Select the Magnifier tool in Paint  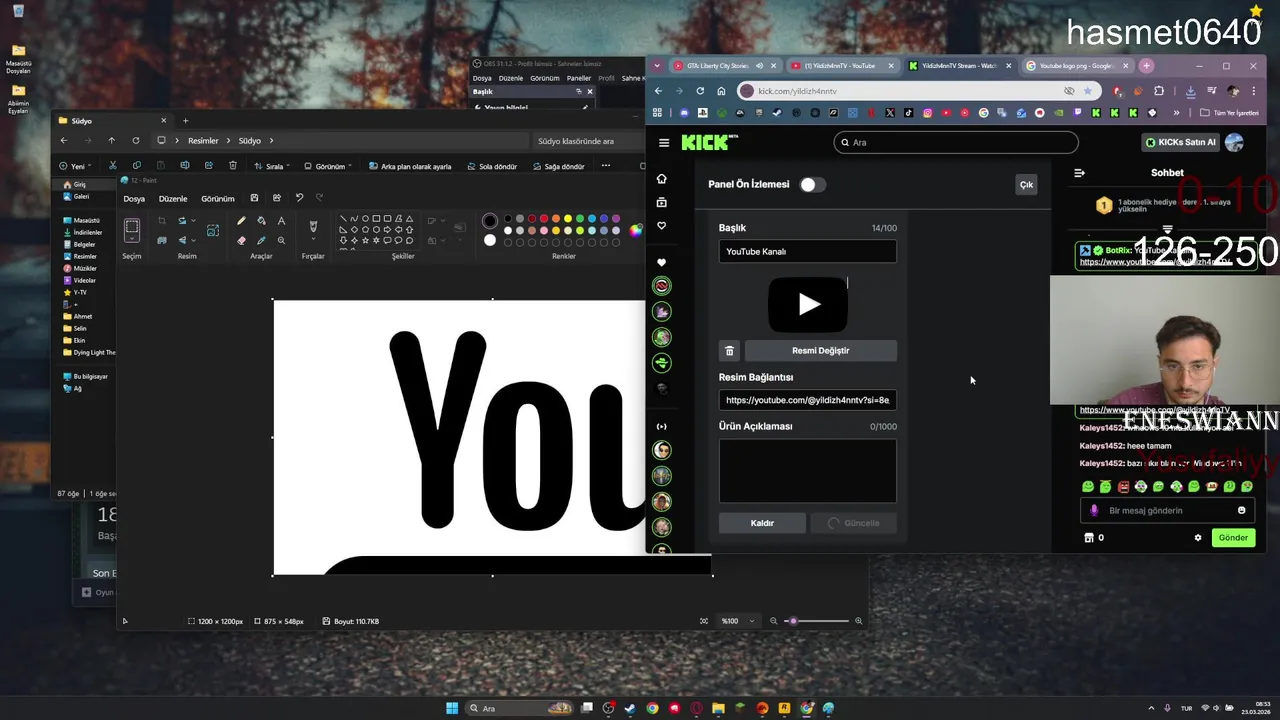[x=281, y=240]
